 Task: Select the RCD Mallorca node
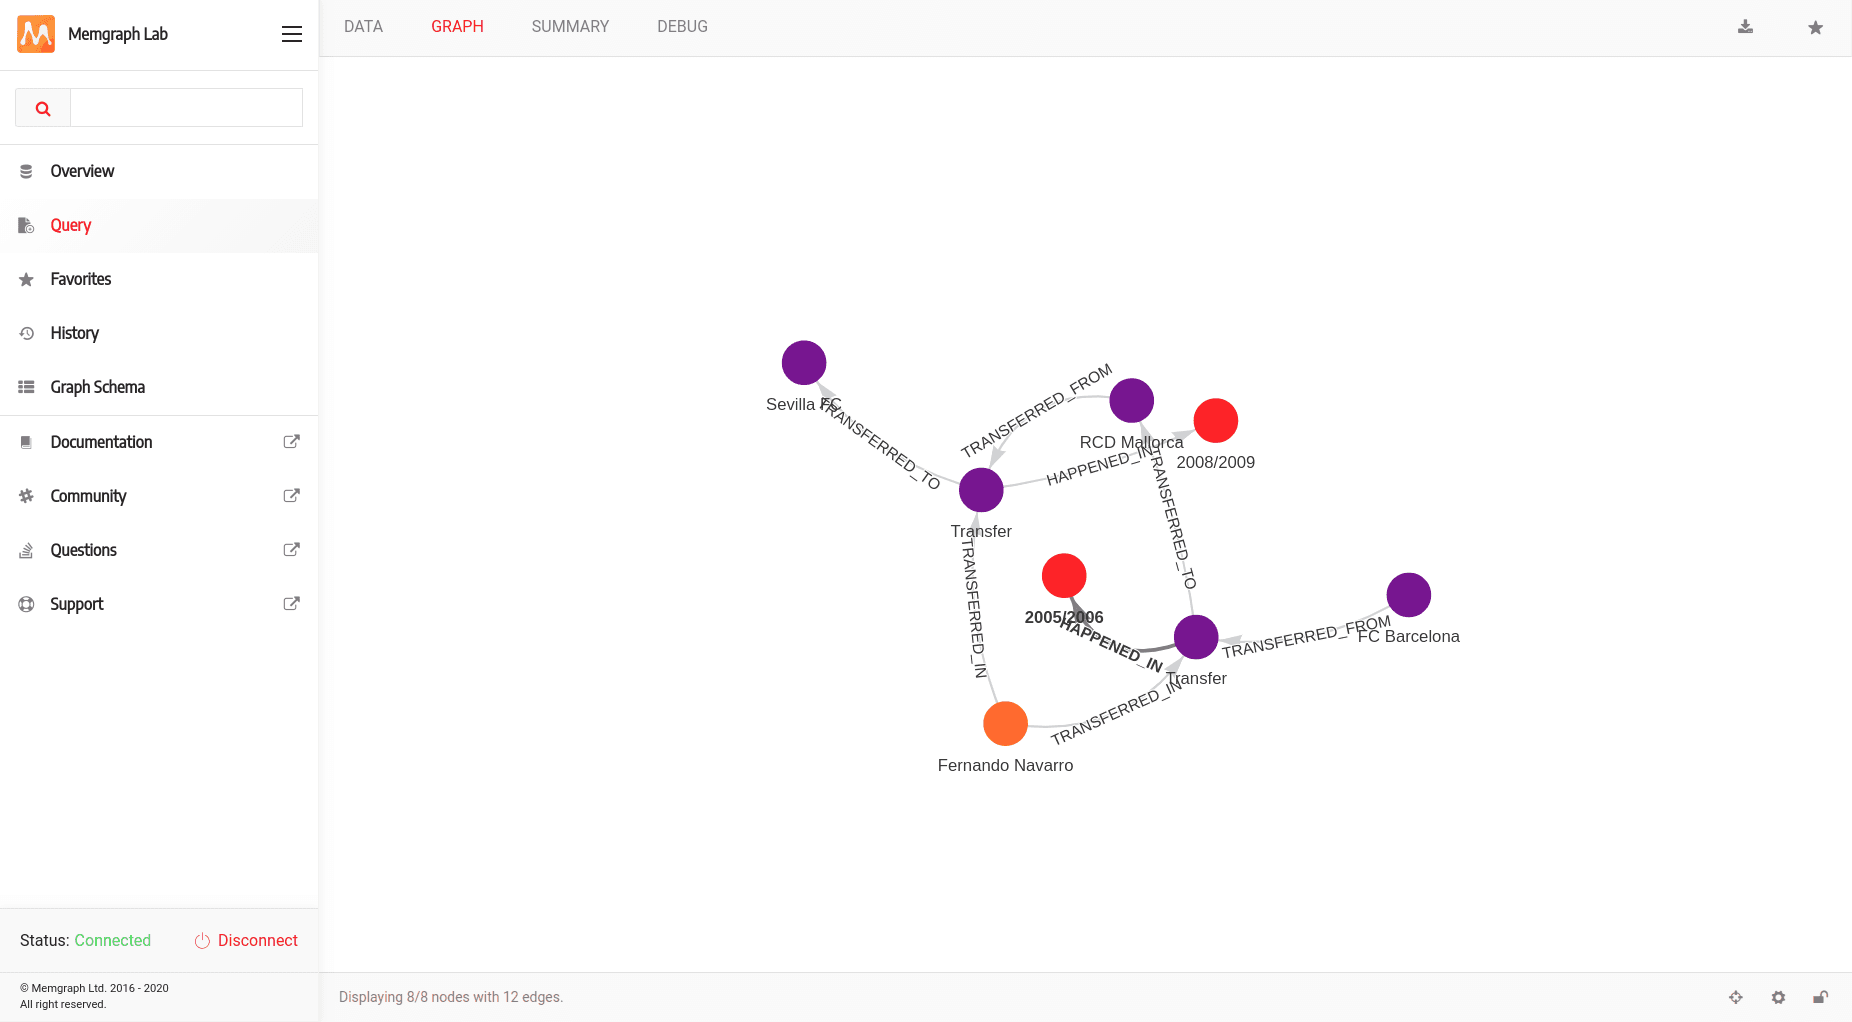click(1132, 401)
